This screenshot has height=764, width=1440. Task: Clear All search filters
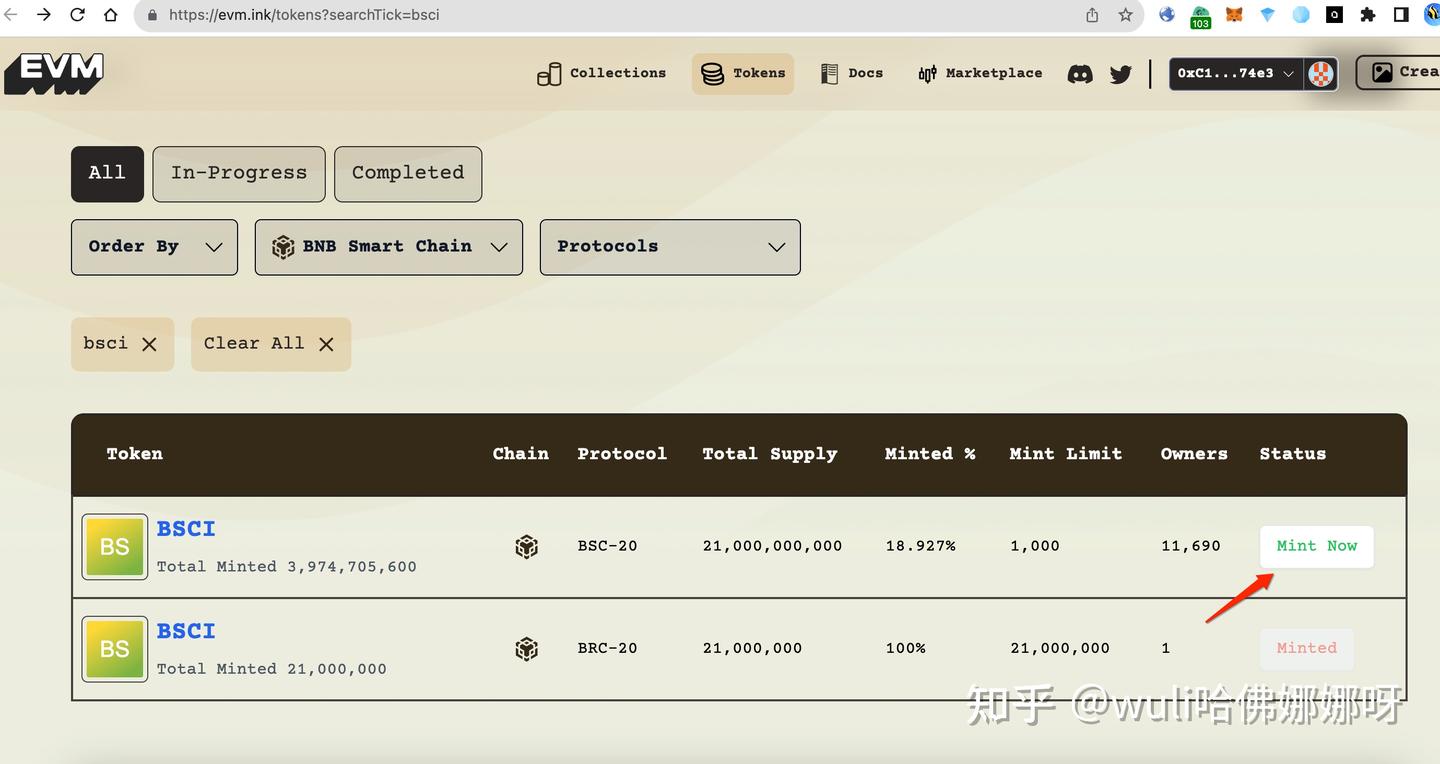point(270,344)
